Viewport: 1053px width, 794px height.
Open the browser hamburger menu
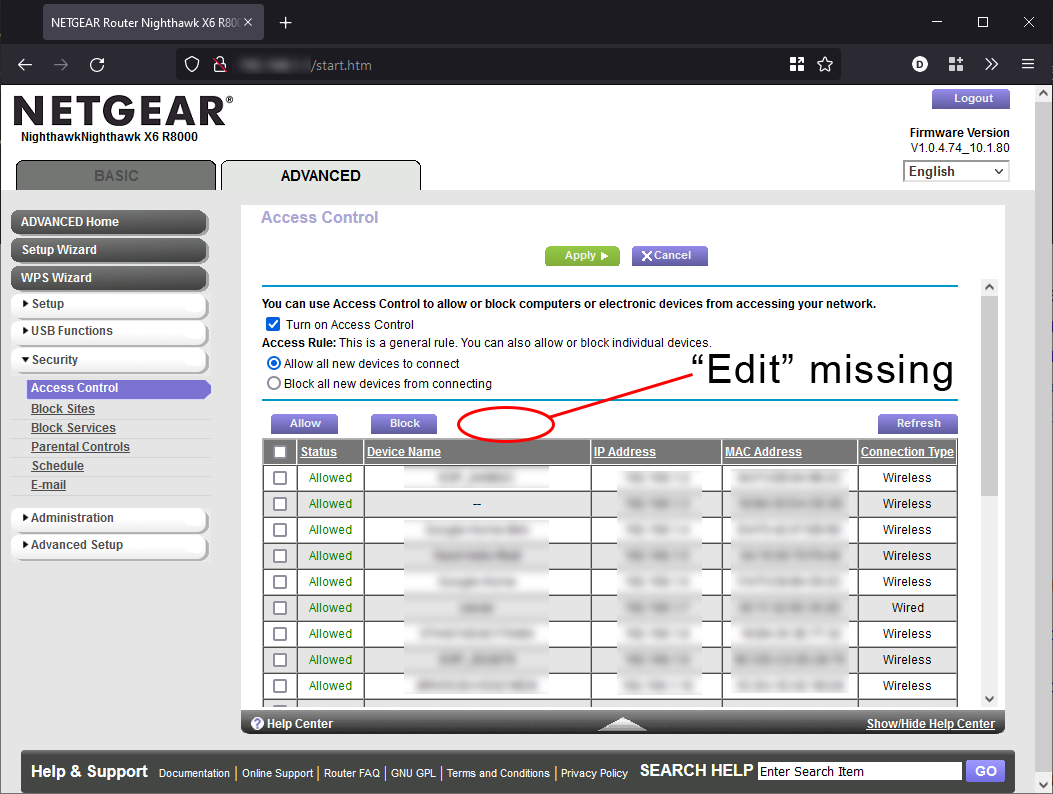tap(1028, 64)
